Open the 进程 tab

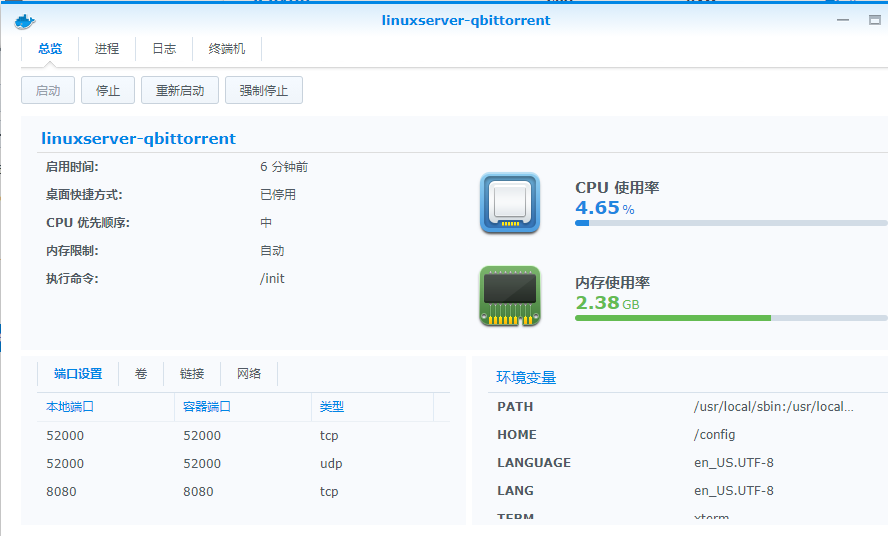coord(107,49)
